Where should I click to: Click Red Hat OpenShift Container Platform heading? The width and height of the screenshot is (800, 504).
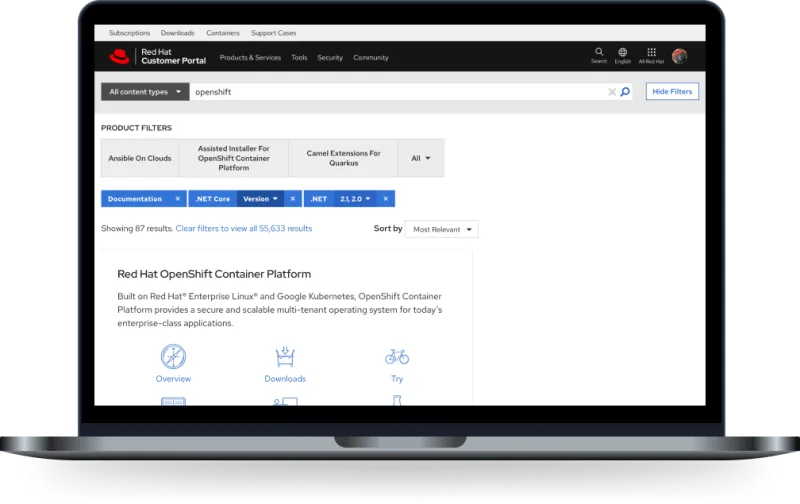(x=214, y=274)
